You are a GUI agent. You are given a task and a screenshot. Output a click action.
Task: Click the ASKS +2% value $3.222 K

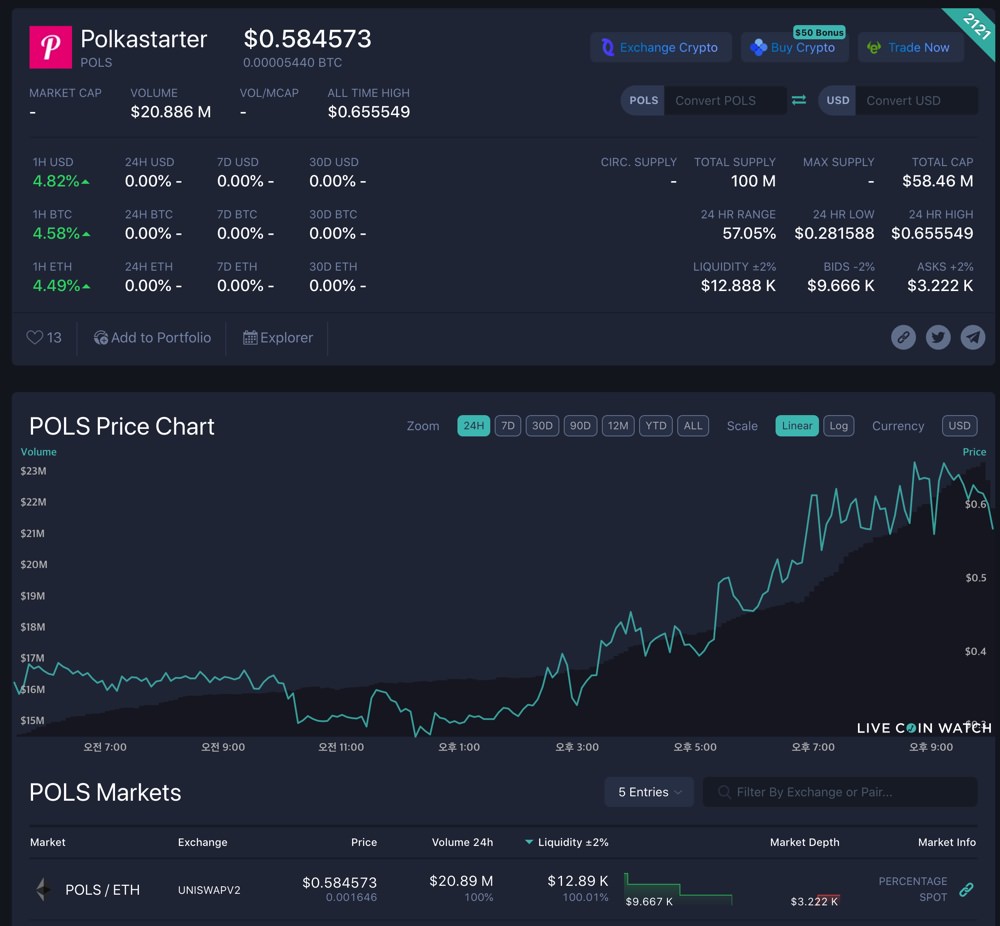pos(940,286)
